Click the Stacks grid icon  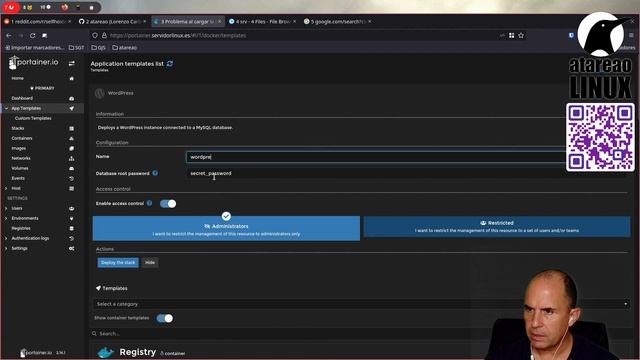click(x=71, y=129)
